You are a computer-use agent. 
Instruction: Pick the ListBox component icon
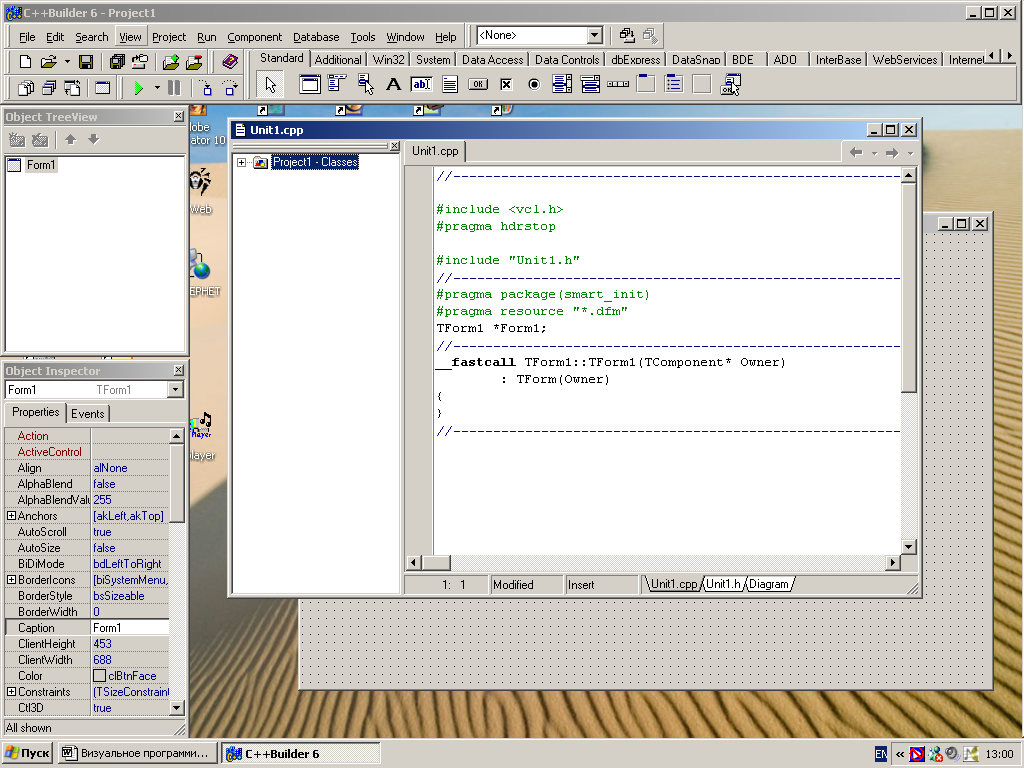(562, 84)
